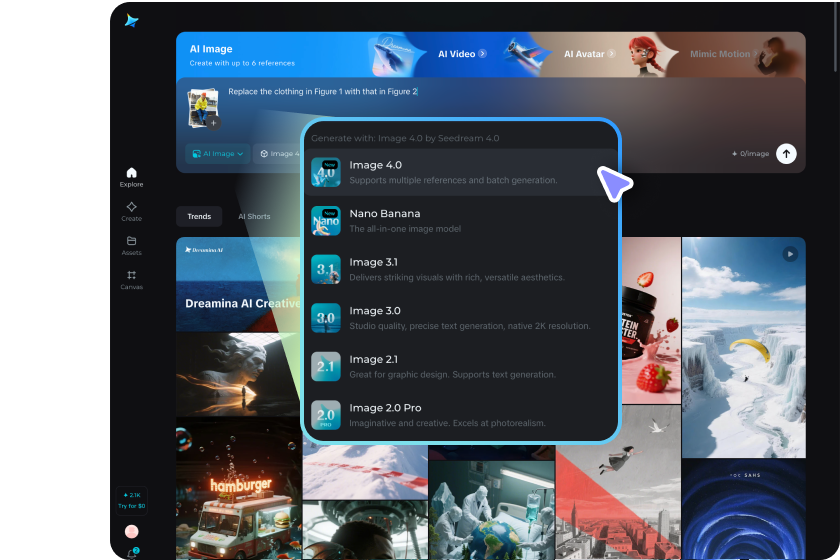Choose Image 3.1 from model list

(461, 269)
